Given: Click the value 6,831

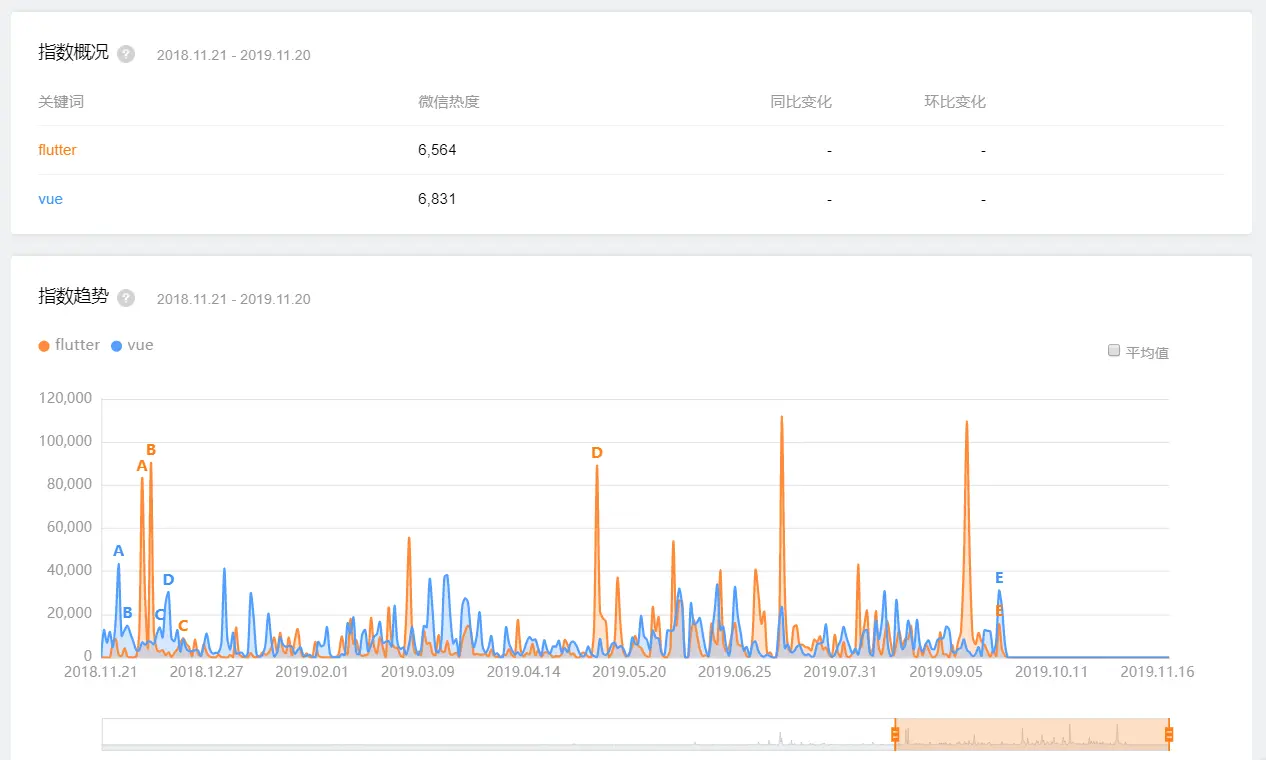Looking at the screenshot, I should [x=437, y=199].
